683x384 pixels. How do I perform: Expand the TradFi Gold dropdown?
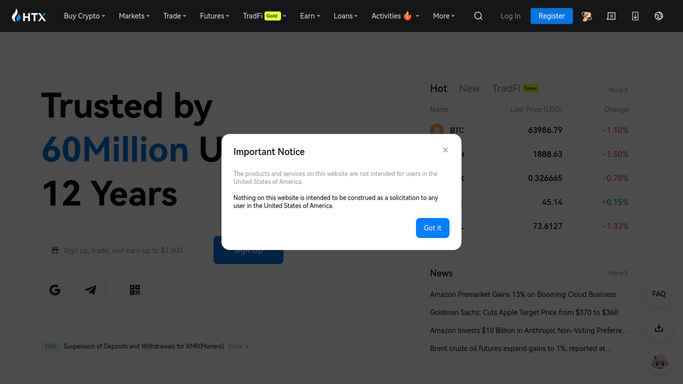point(264,16)
